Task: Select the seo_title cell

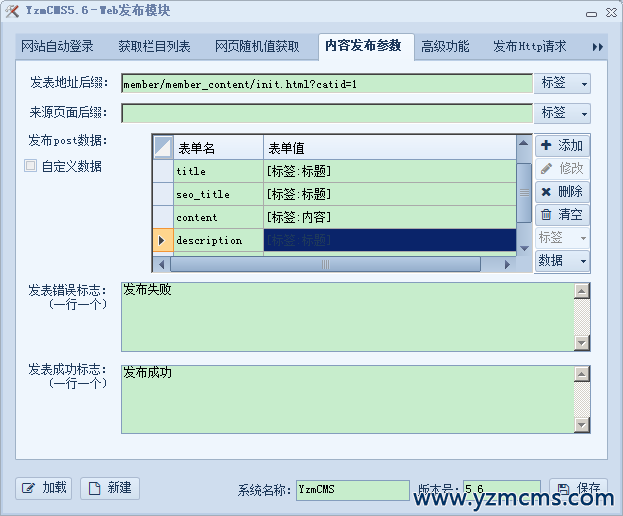Action: coord(218,194)
